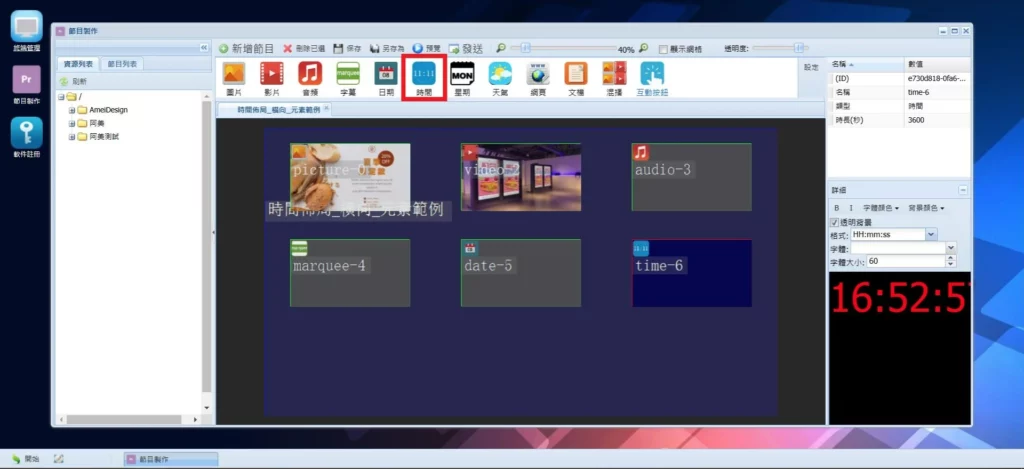The height and width of the screenshot is (469, 1024).
Task: Add the 天氣 weather element
Action: coord(499,76)
